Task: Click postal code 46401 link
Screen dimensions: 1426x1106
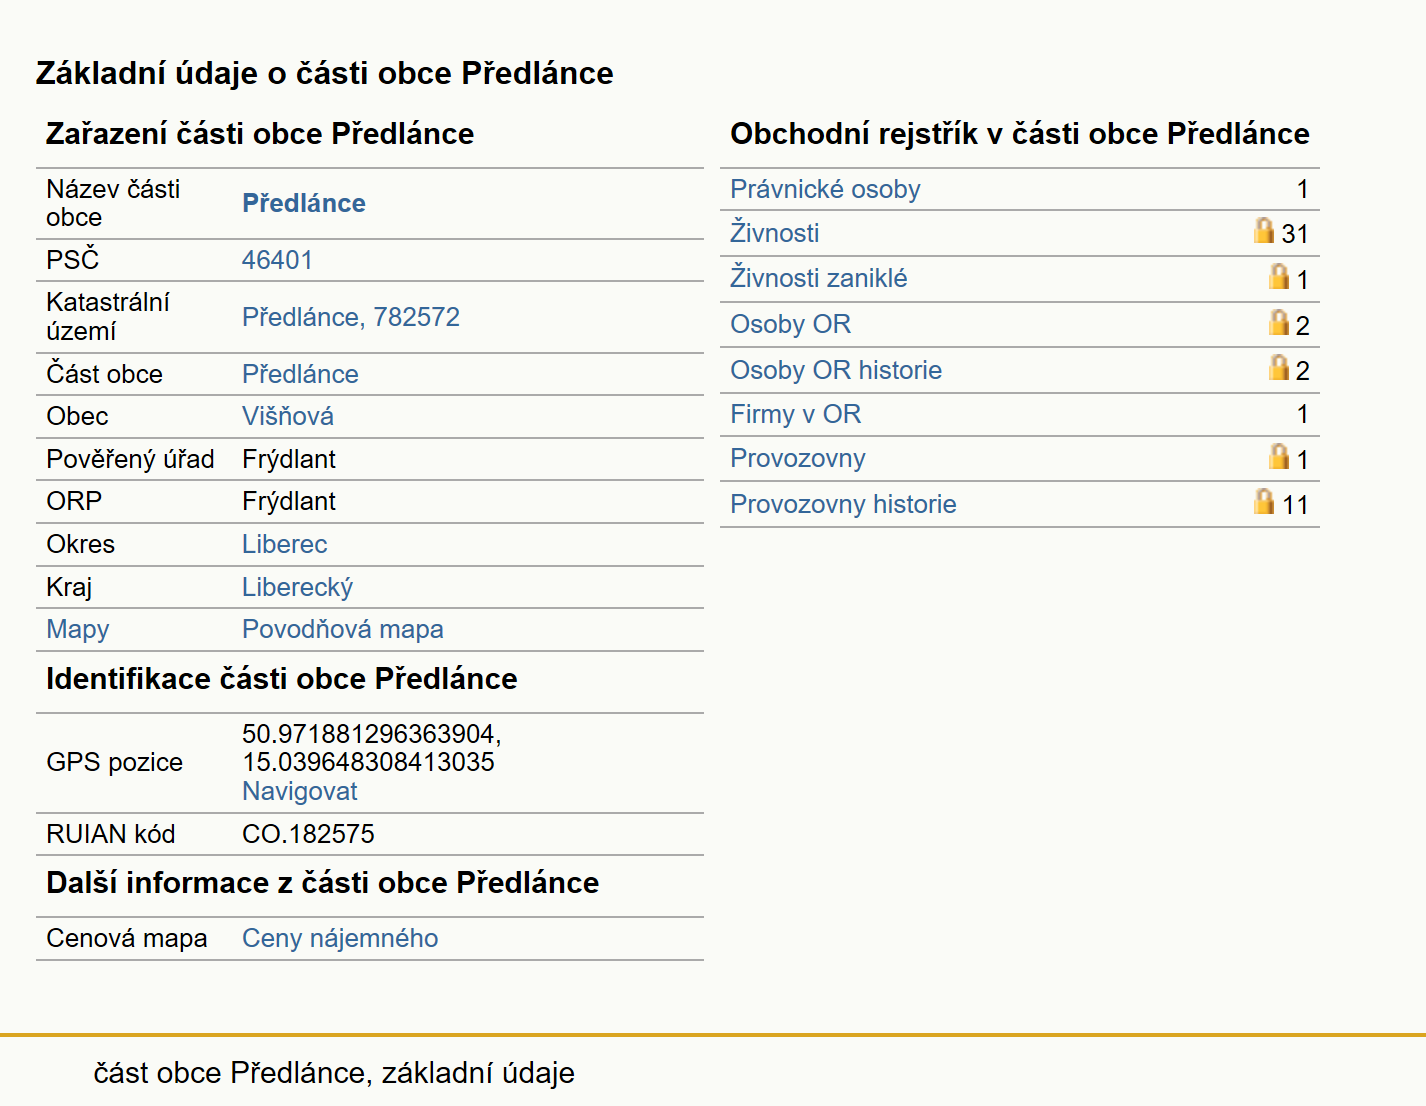Action: pos(277,260)
